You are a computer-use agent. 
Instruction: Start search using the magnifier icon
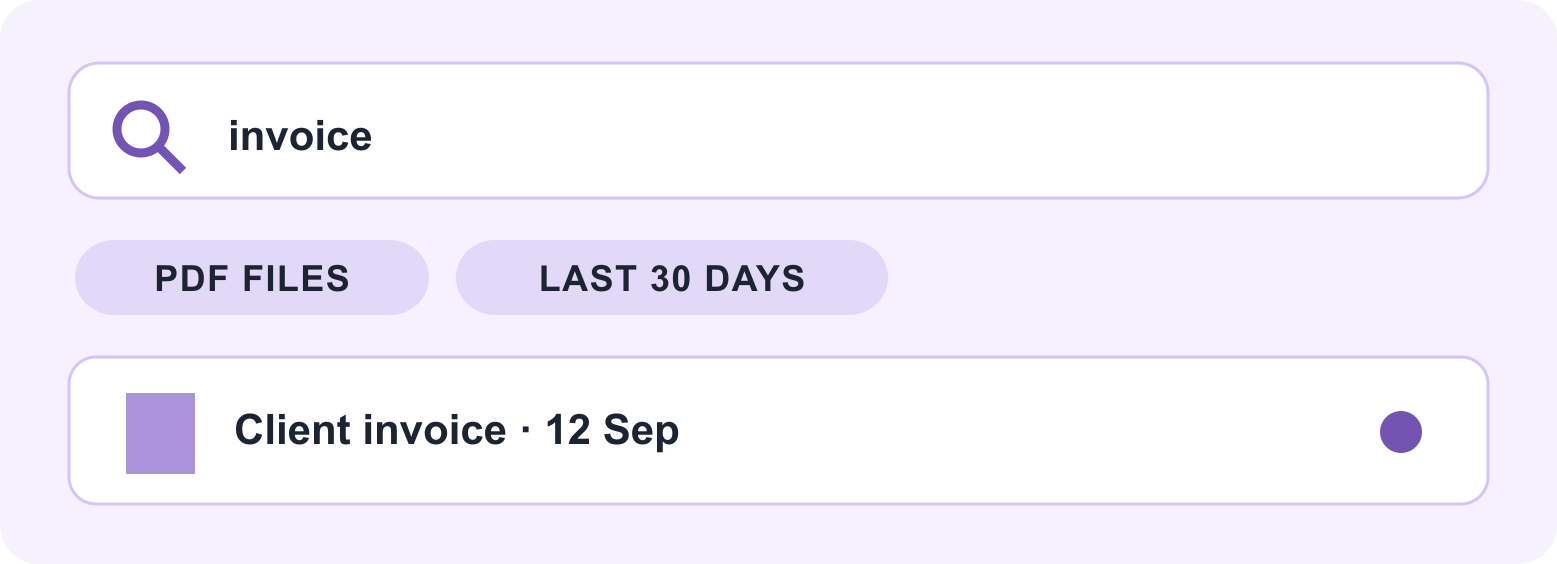(x=148, y=136)
